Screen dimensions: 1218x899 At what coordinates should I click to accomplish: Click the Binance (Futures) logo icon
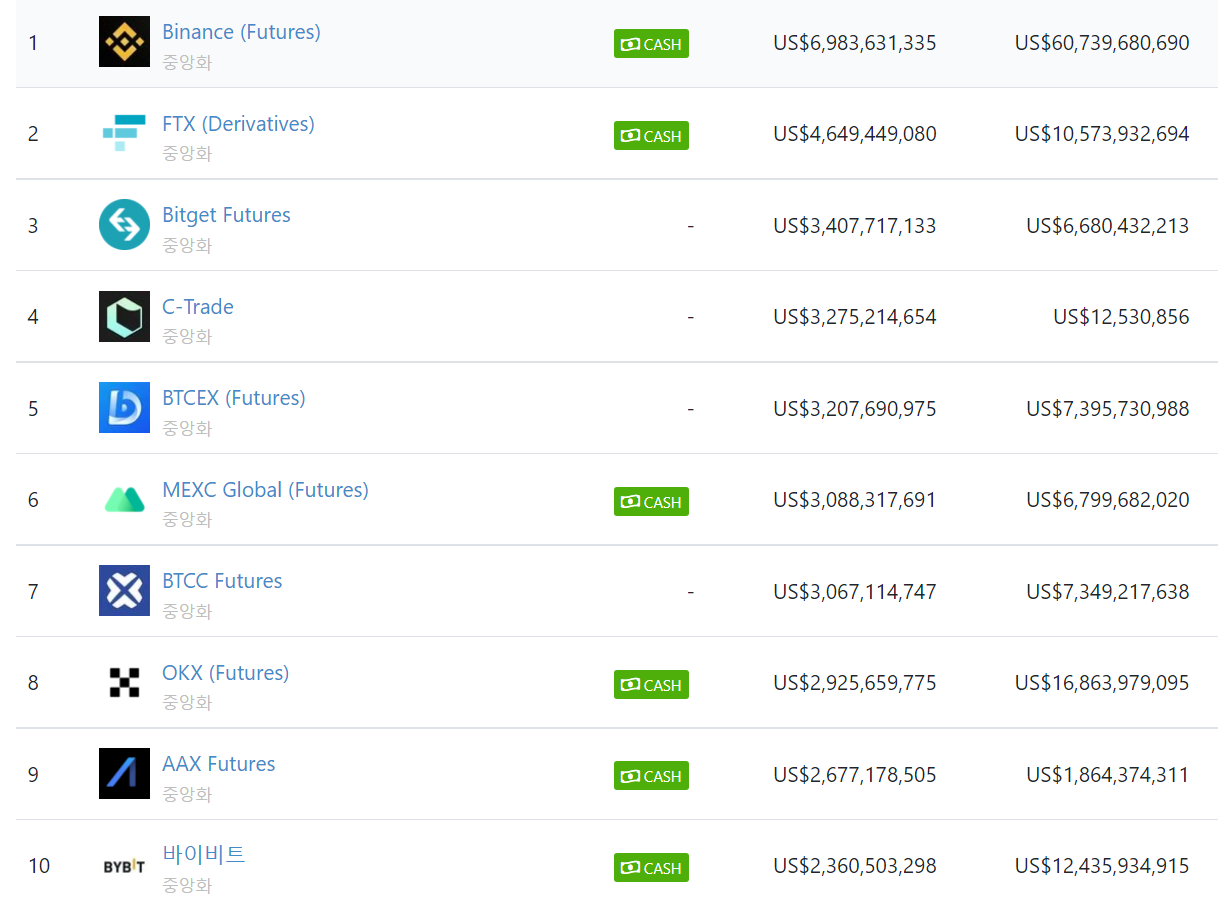pos(124,42)
